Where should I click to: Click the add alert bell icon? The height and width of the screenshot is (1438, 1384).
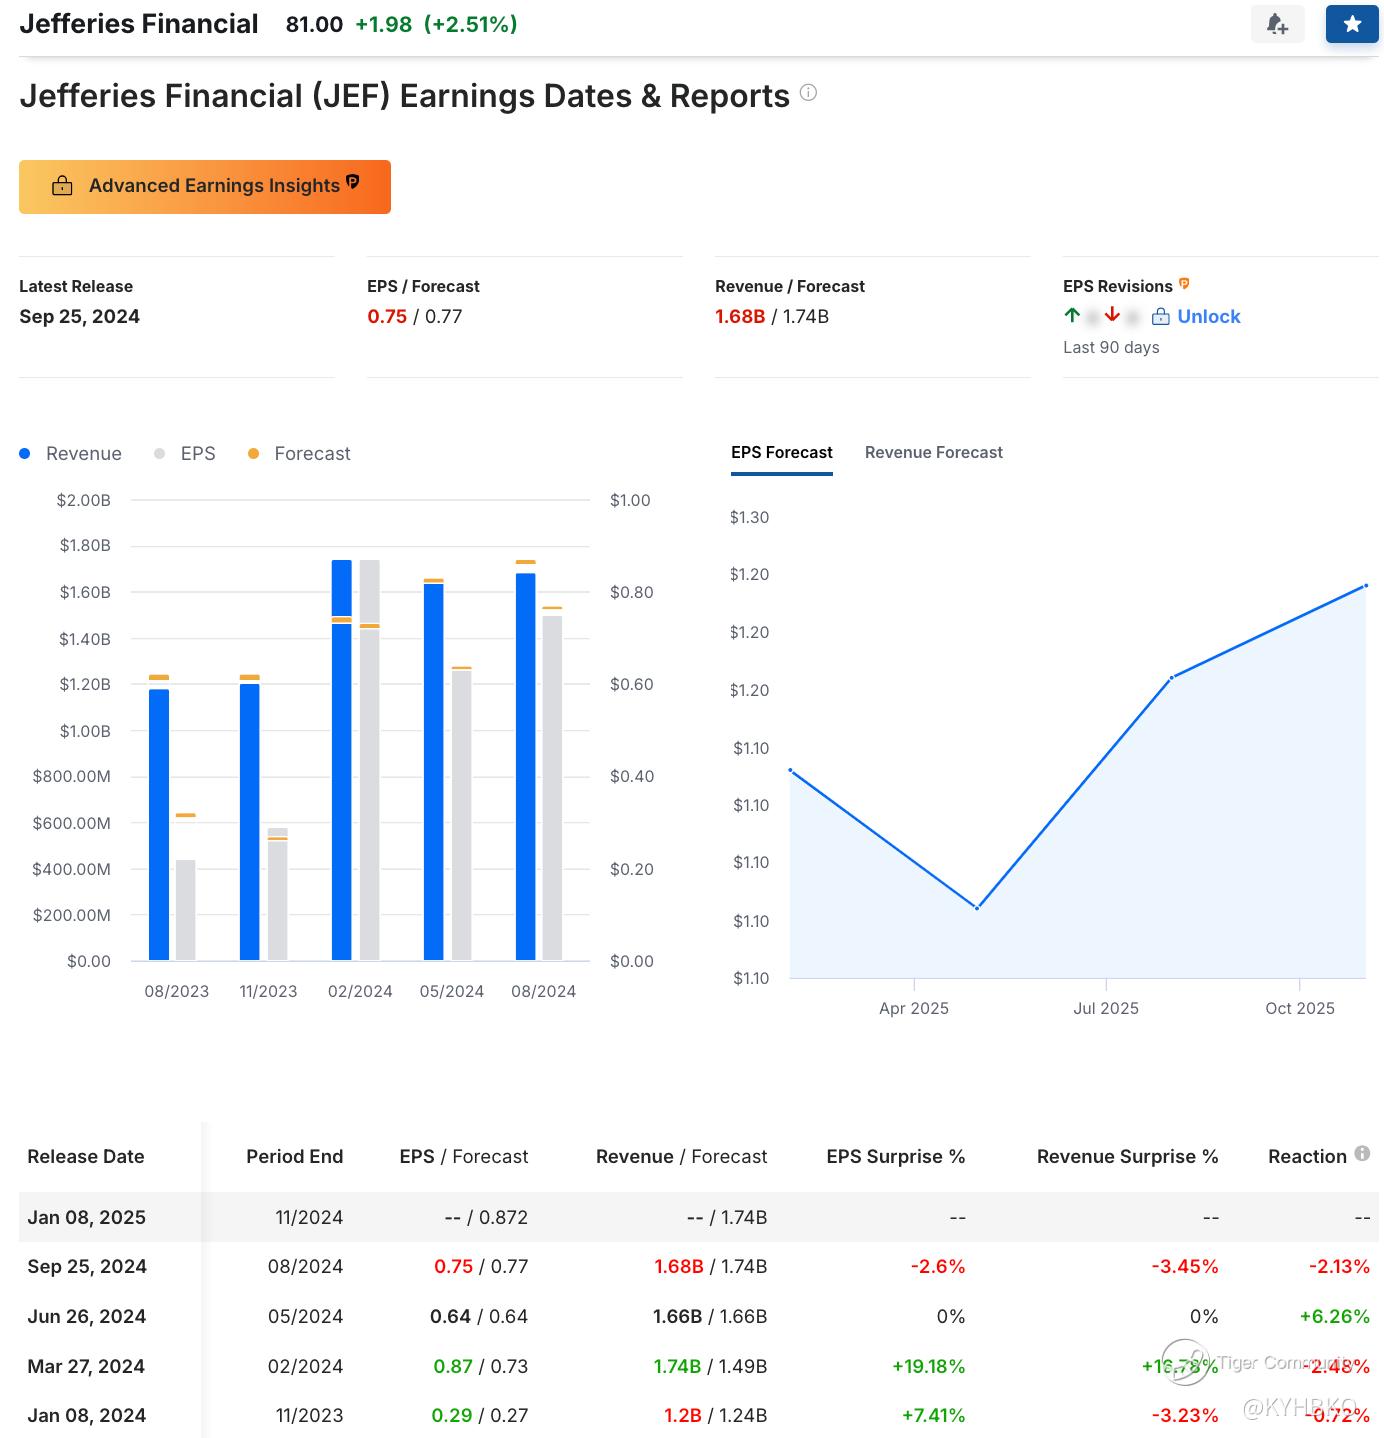[x=1277, y=24]
